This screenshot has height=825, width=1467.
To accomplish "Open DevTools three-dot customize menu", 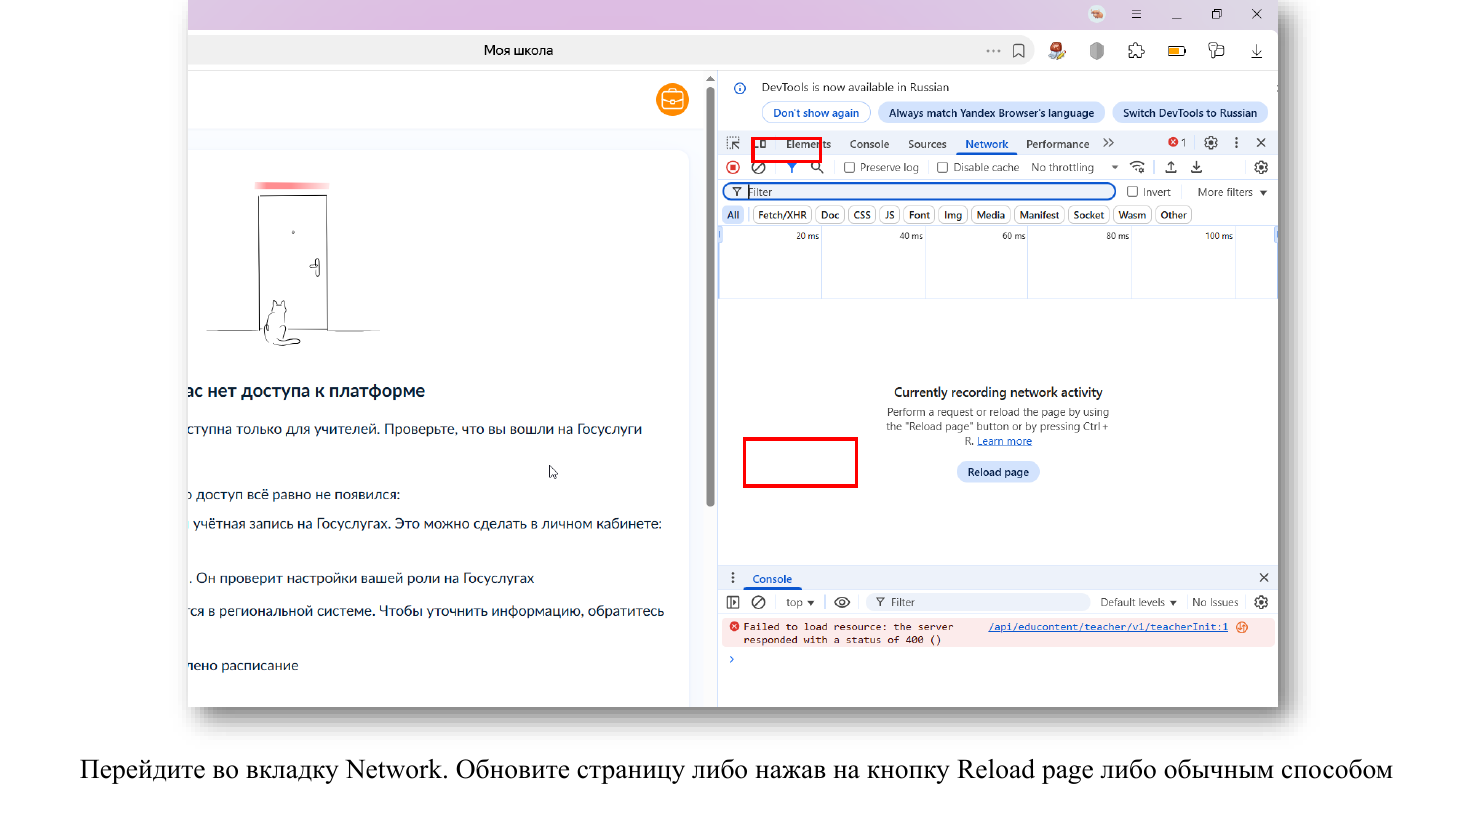I will tap(1236, 143).
